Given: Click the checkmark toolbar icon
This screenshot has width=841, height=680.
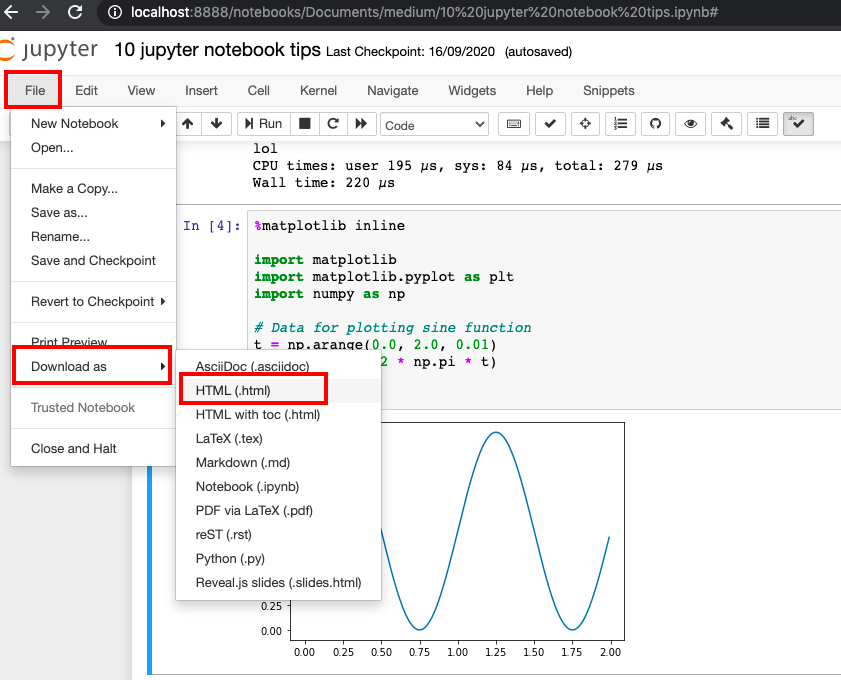Looking at the screenshot, I should click(550, 124).
